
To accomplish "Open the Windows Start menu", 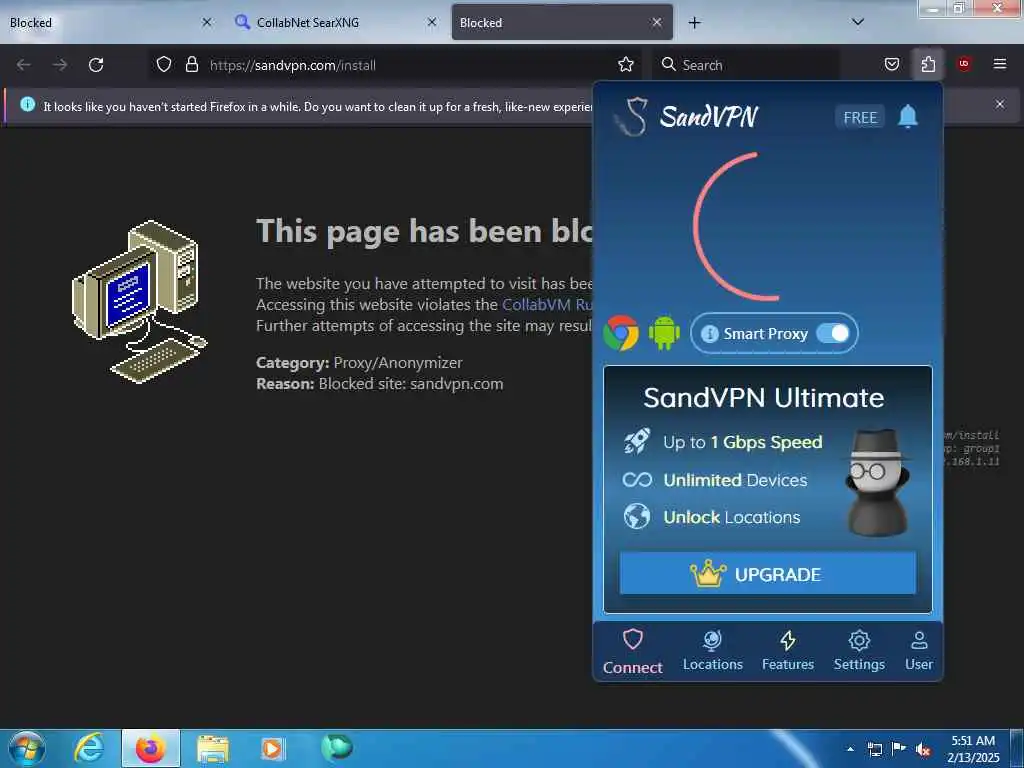I will coord(26,748).
